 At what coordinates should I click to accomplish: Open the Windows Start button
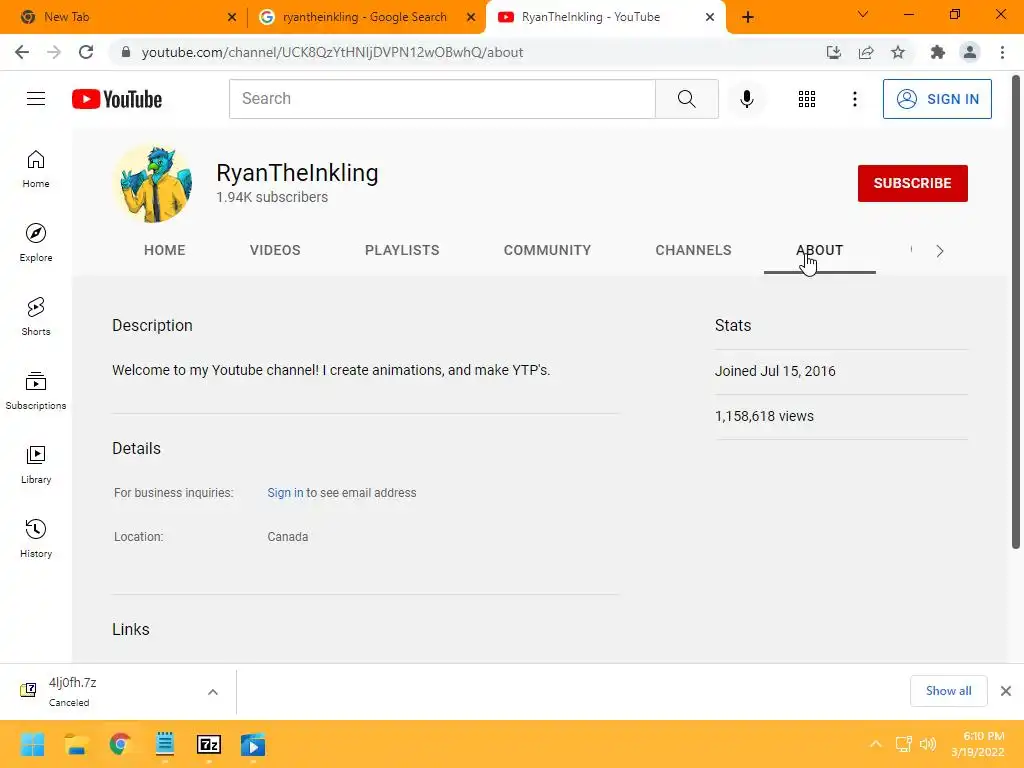pos(32,744)
